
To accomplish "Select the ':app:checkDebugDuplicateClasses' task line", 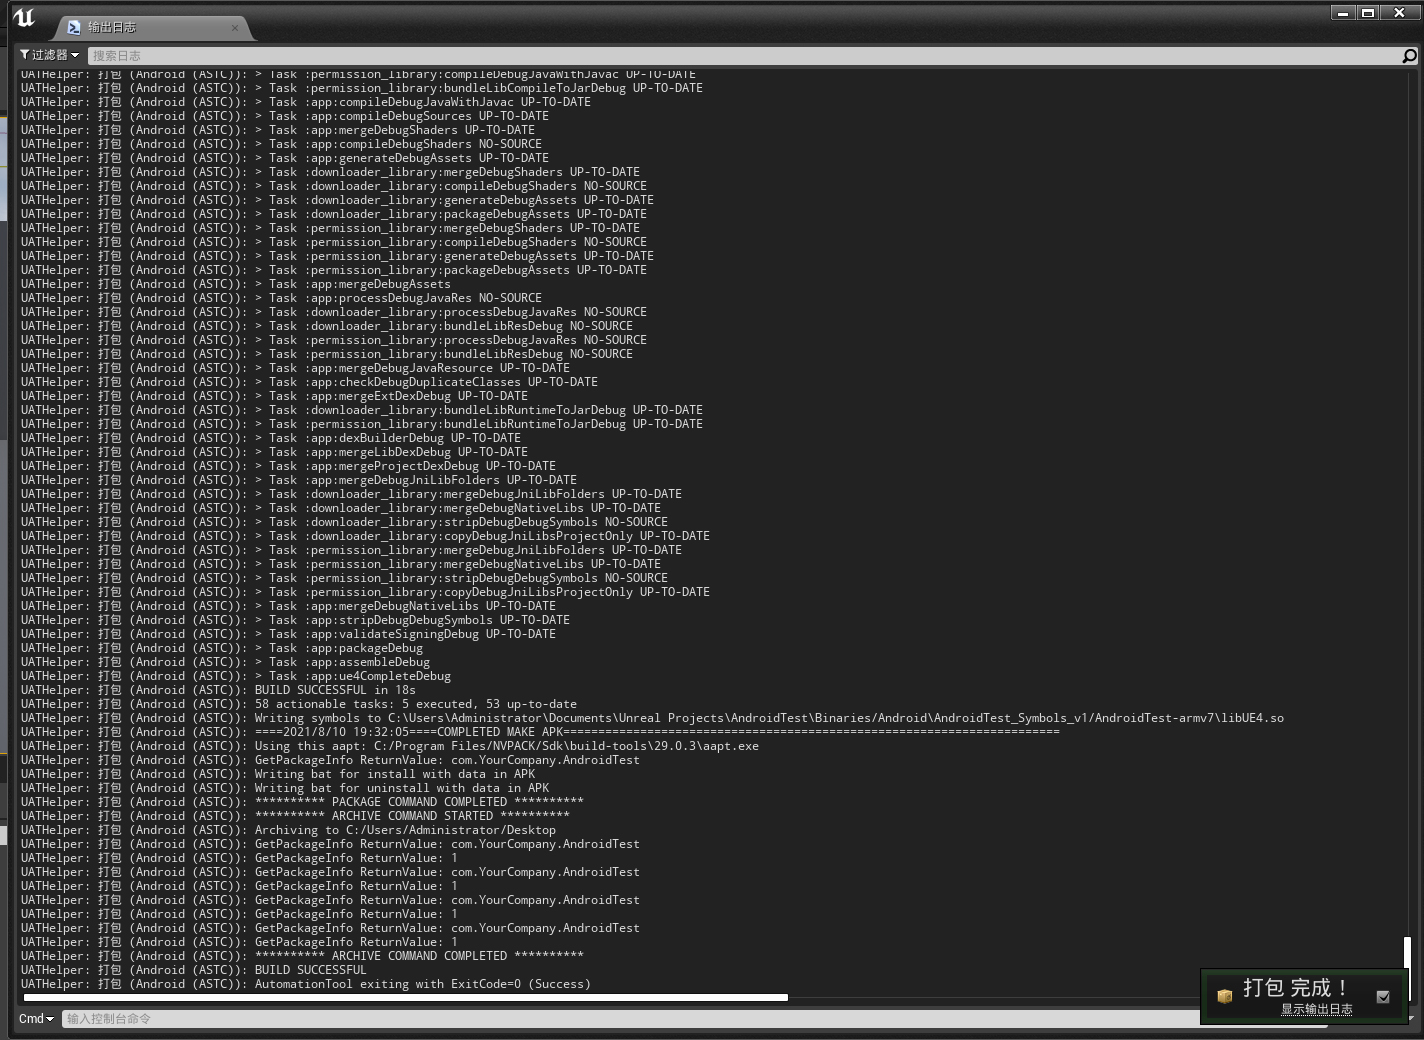I will (309, 382).
